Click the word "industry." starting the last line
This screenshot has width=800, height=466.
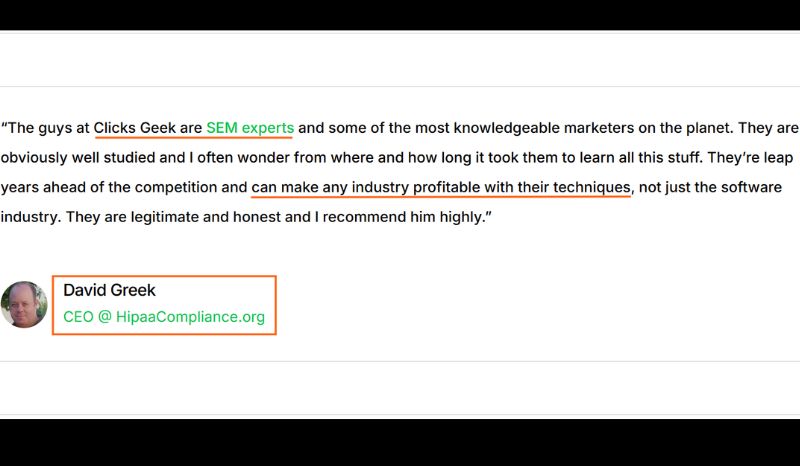pyautogui.click(x=30, y=216)
